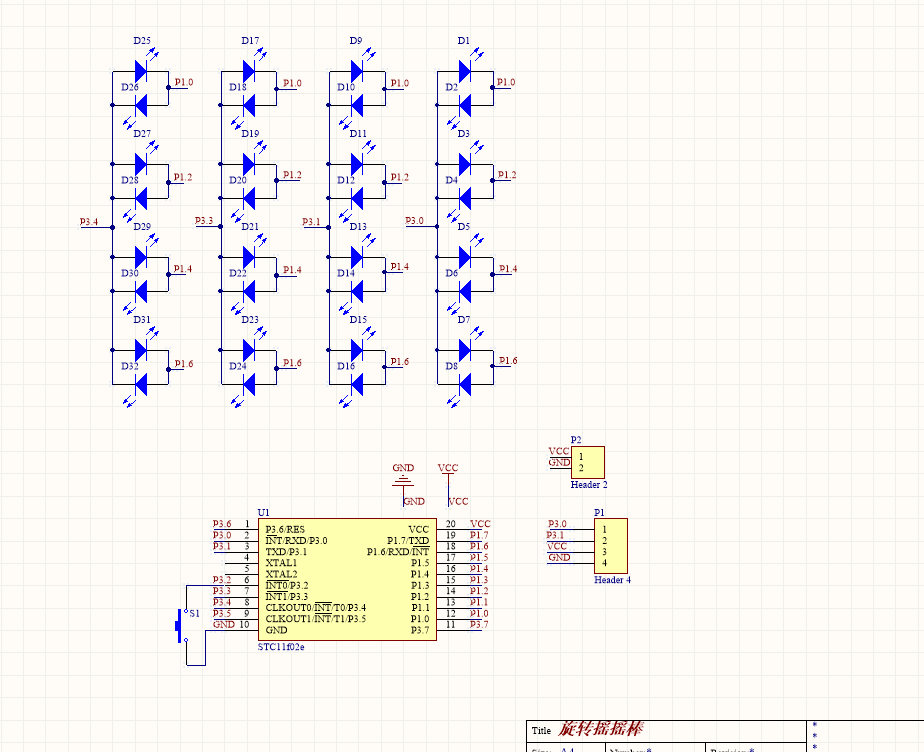Click the 'Title' field label in title block
The image size is (924, 752).
point(541,731)
